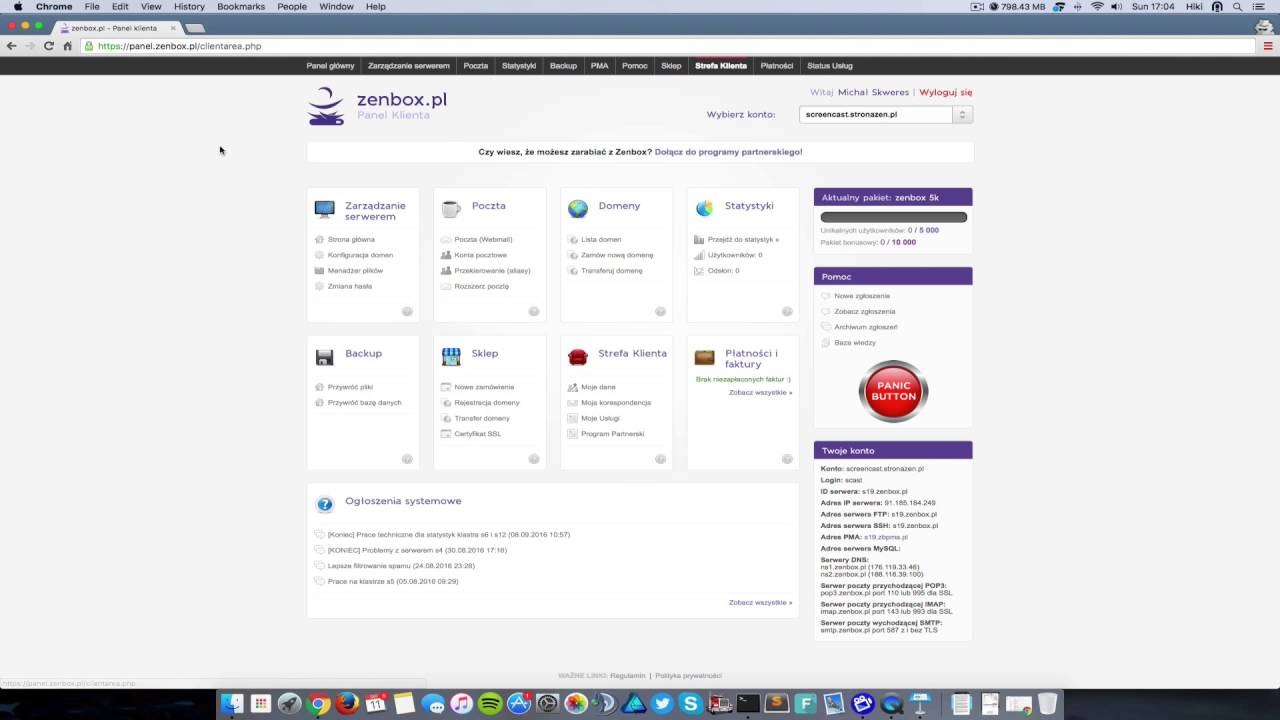Click the Poczta mug icon
This screenshot has width=1280, height=720.
[451, 208]
